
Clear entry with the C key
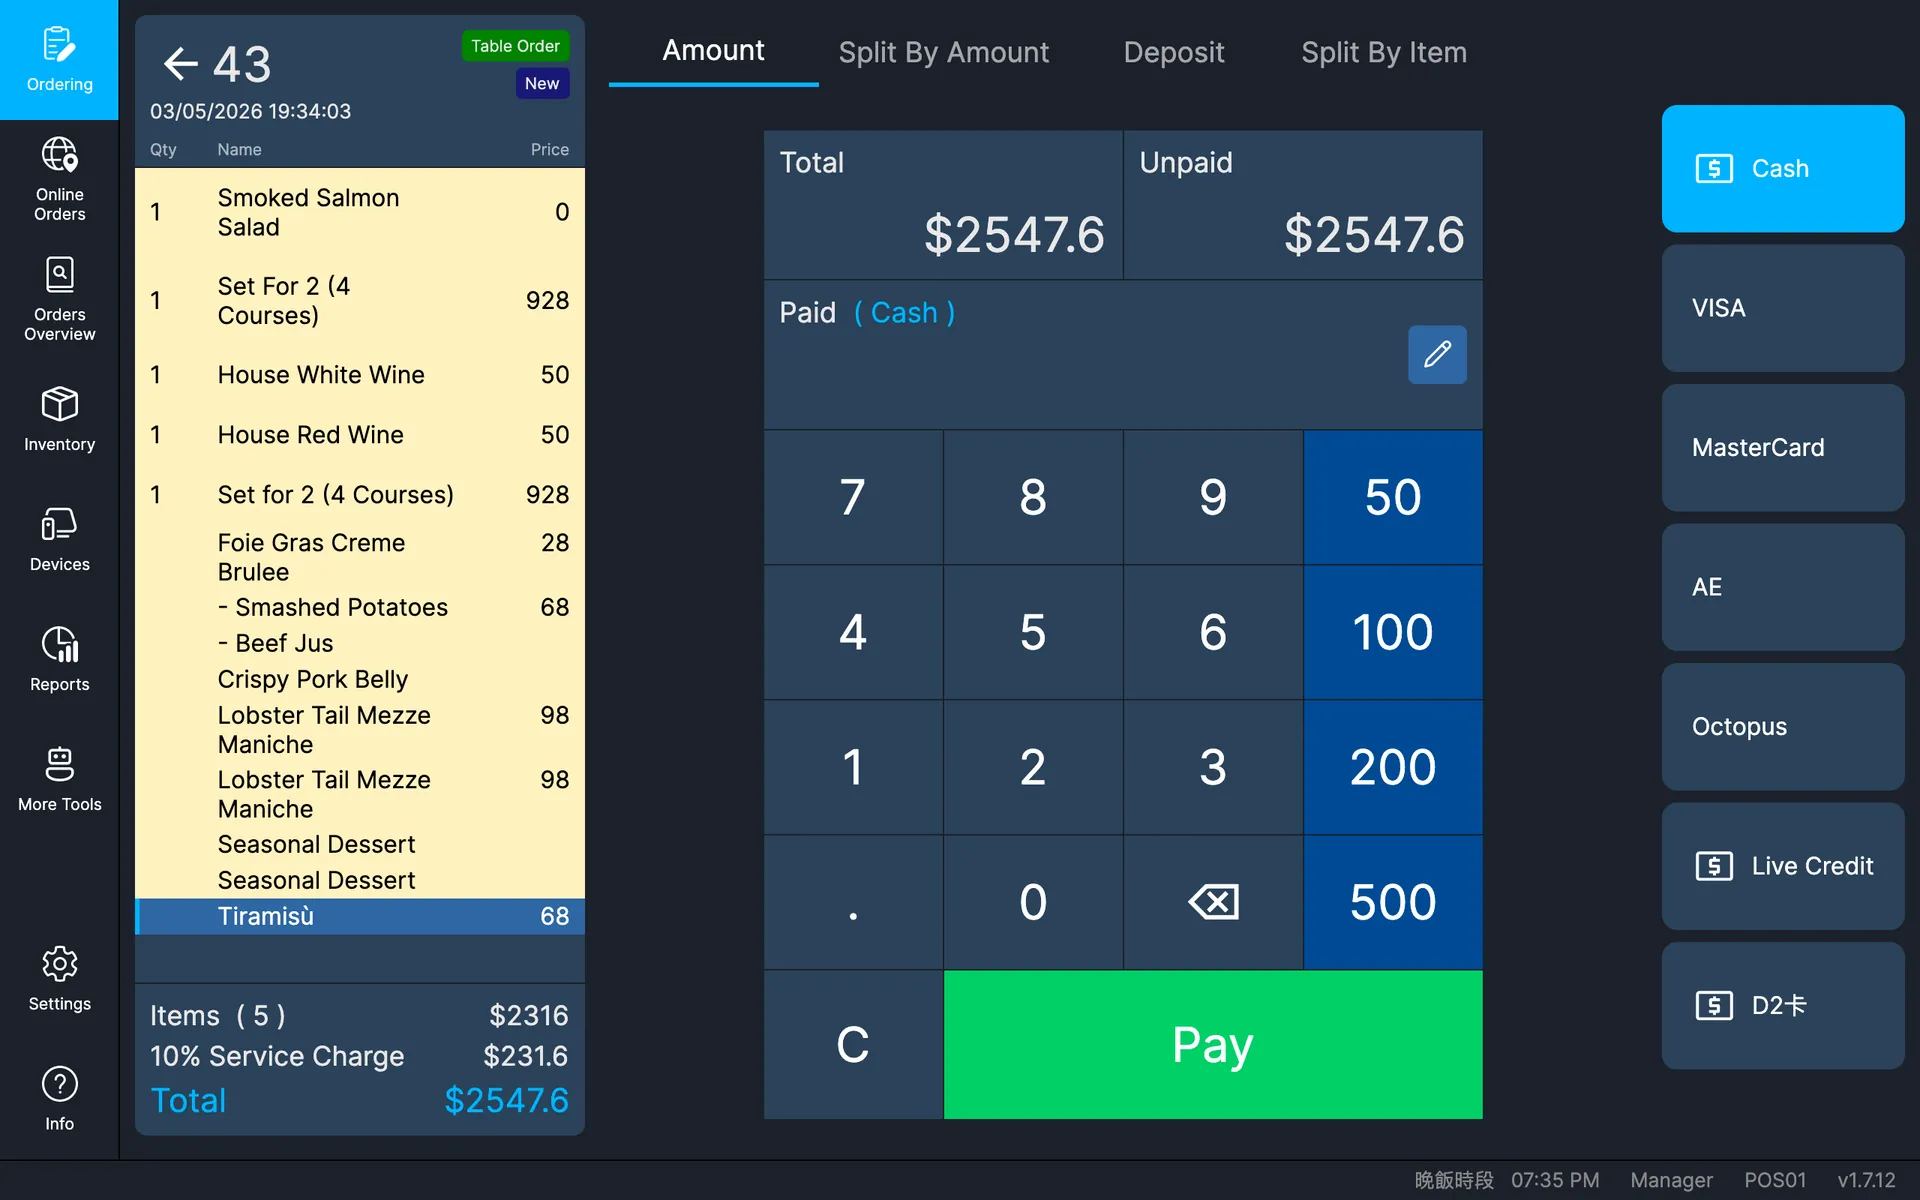click(x=853, y=1044)
